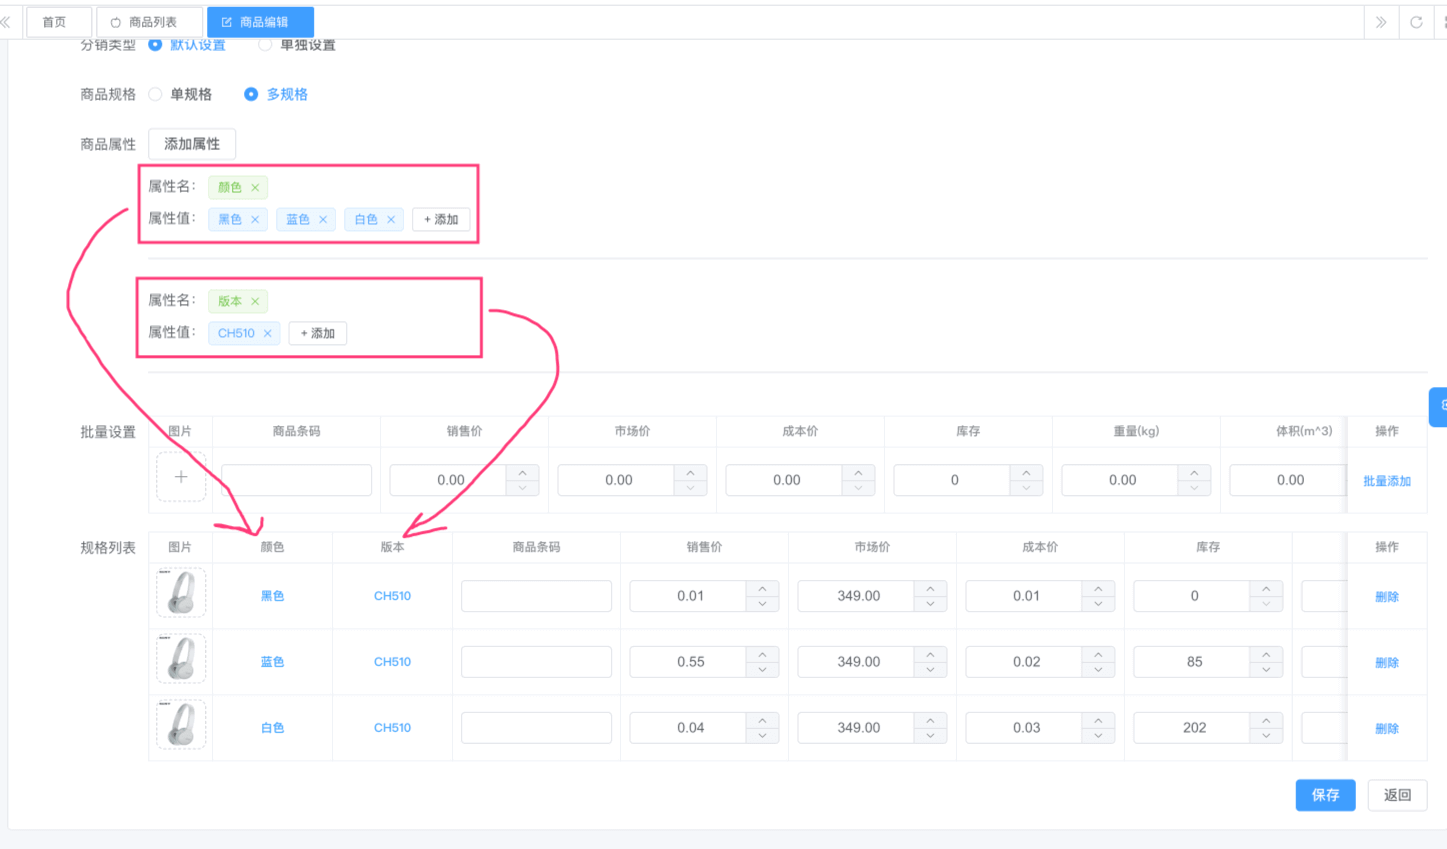Upload batch image via plus box
Screen dimensions: 1447x849
click(x=181, y=477)
